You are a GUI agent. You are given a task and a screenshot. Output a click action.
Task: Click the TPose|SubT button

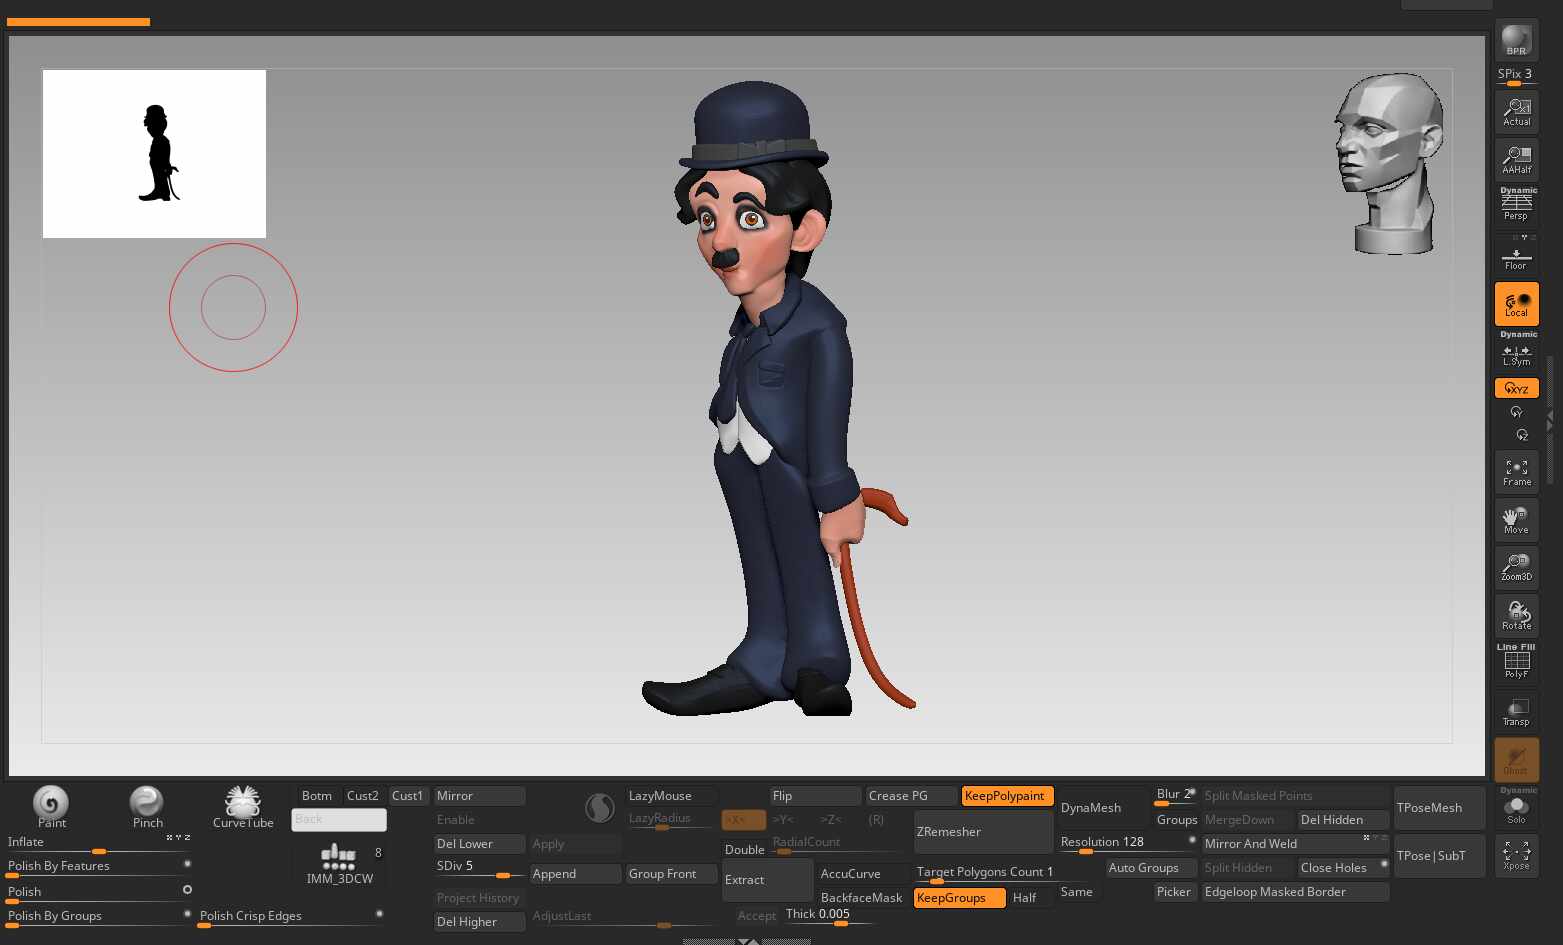(x=1439, y=856)
